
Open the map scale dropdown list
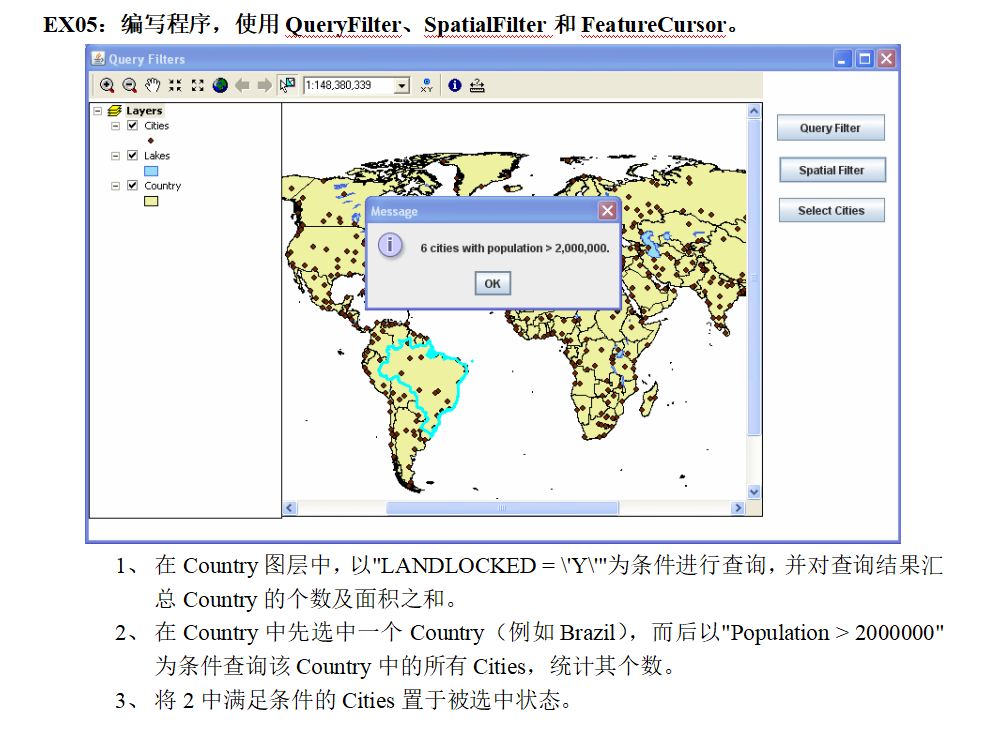401,85
